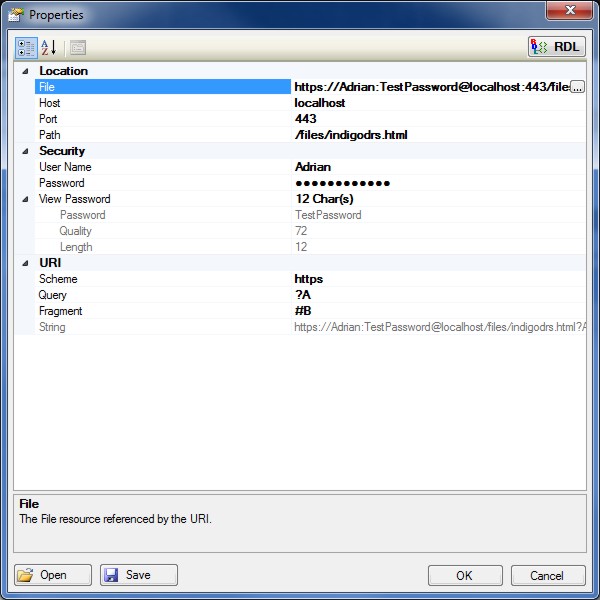Collapse the Location category
The width and height of the screenshot is (600, 600).
tap(25, 71)
